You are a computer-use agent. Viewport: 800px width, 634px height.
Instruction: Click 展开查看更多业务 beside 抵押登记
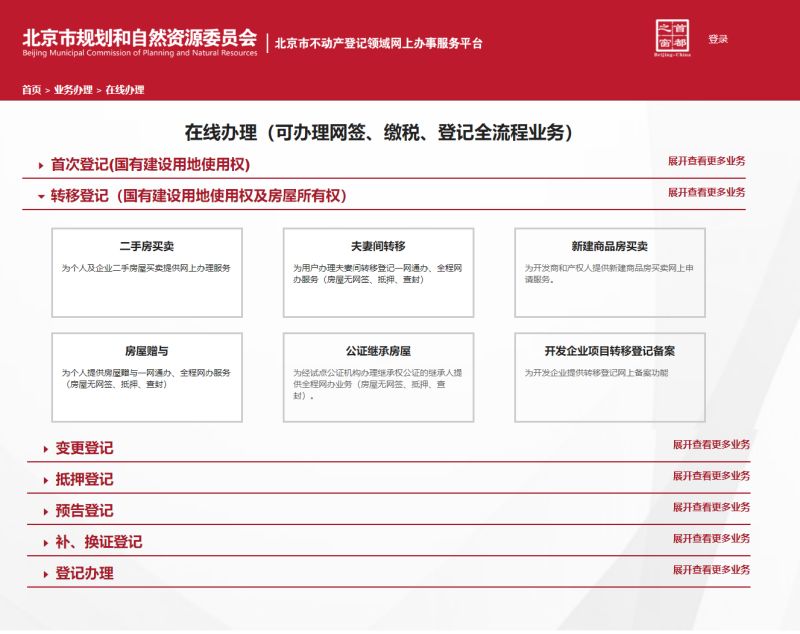pyautogui.click(x=711, y=476)
